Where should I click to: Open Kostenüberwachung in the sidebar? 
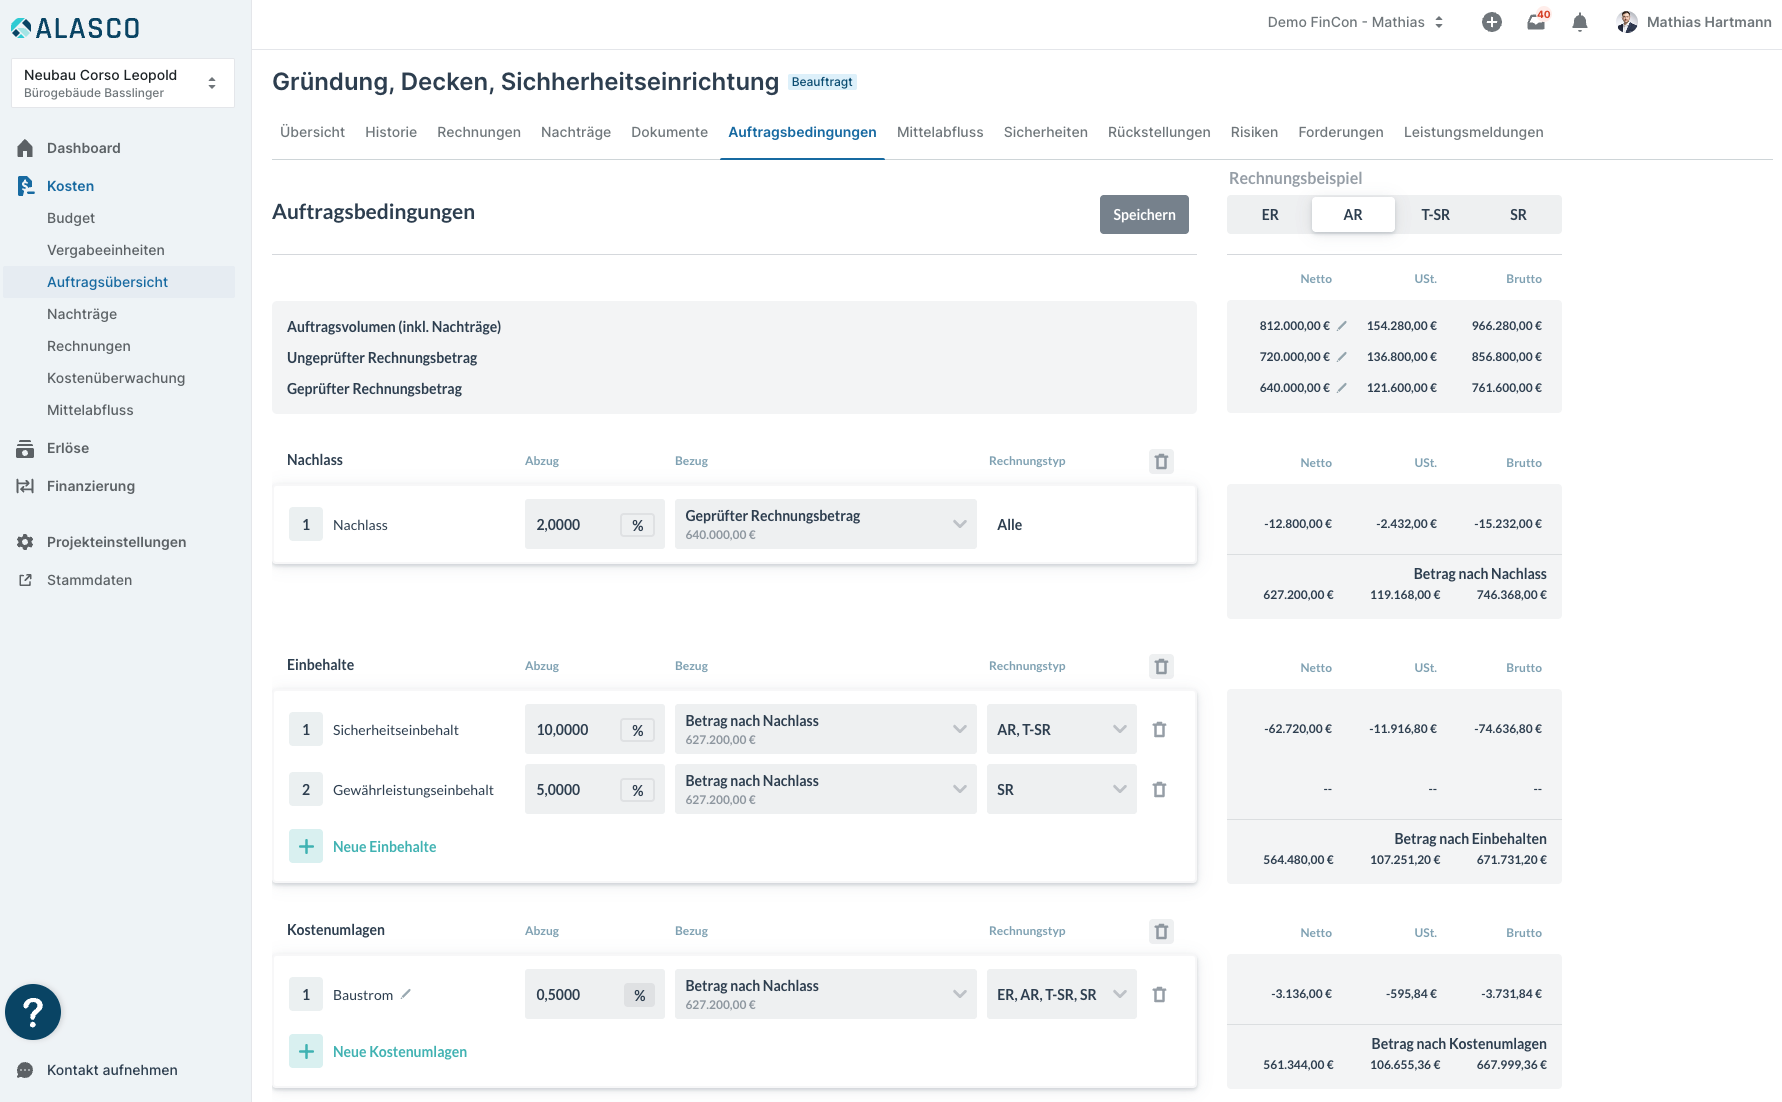116,378
